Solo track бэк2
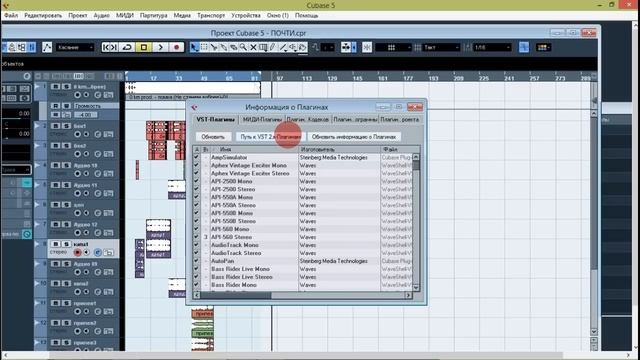Image resolution: width=640 pixels, height=360 pixels. (67, 146)
